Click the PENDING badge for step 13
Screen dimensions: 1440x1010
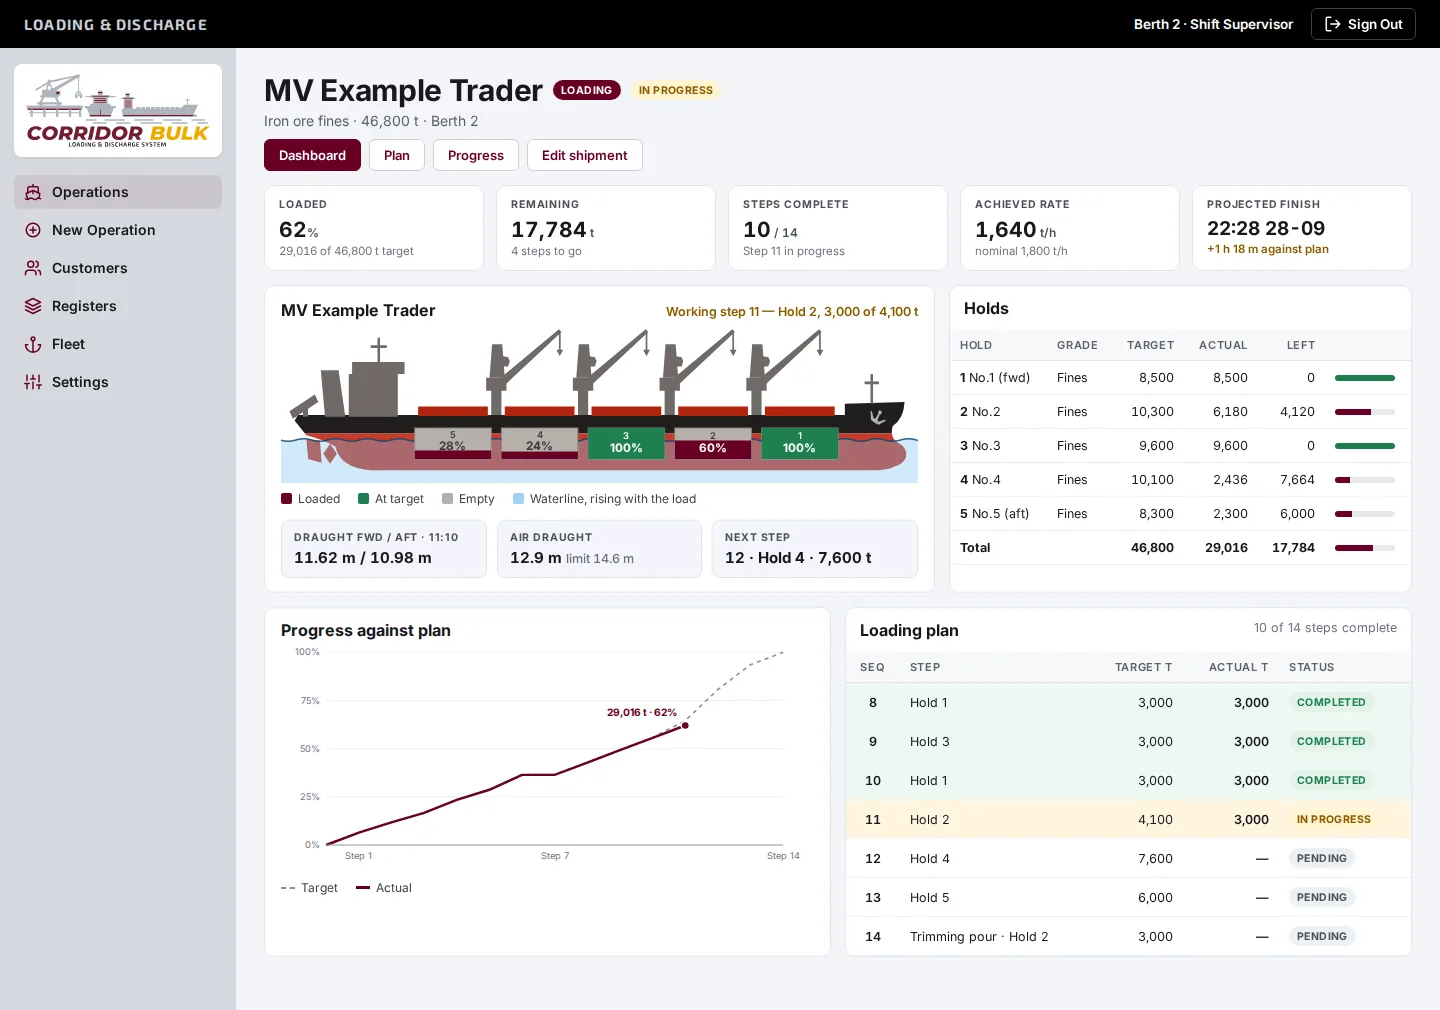click(x=1322, y=898)
